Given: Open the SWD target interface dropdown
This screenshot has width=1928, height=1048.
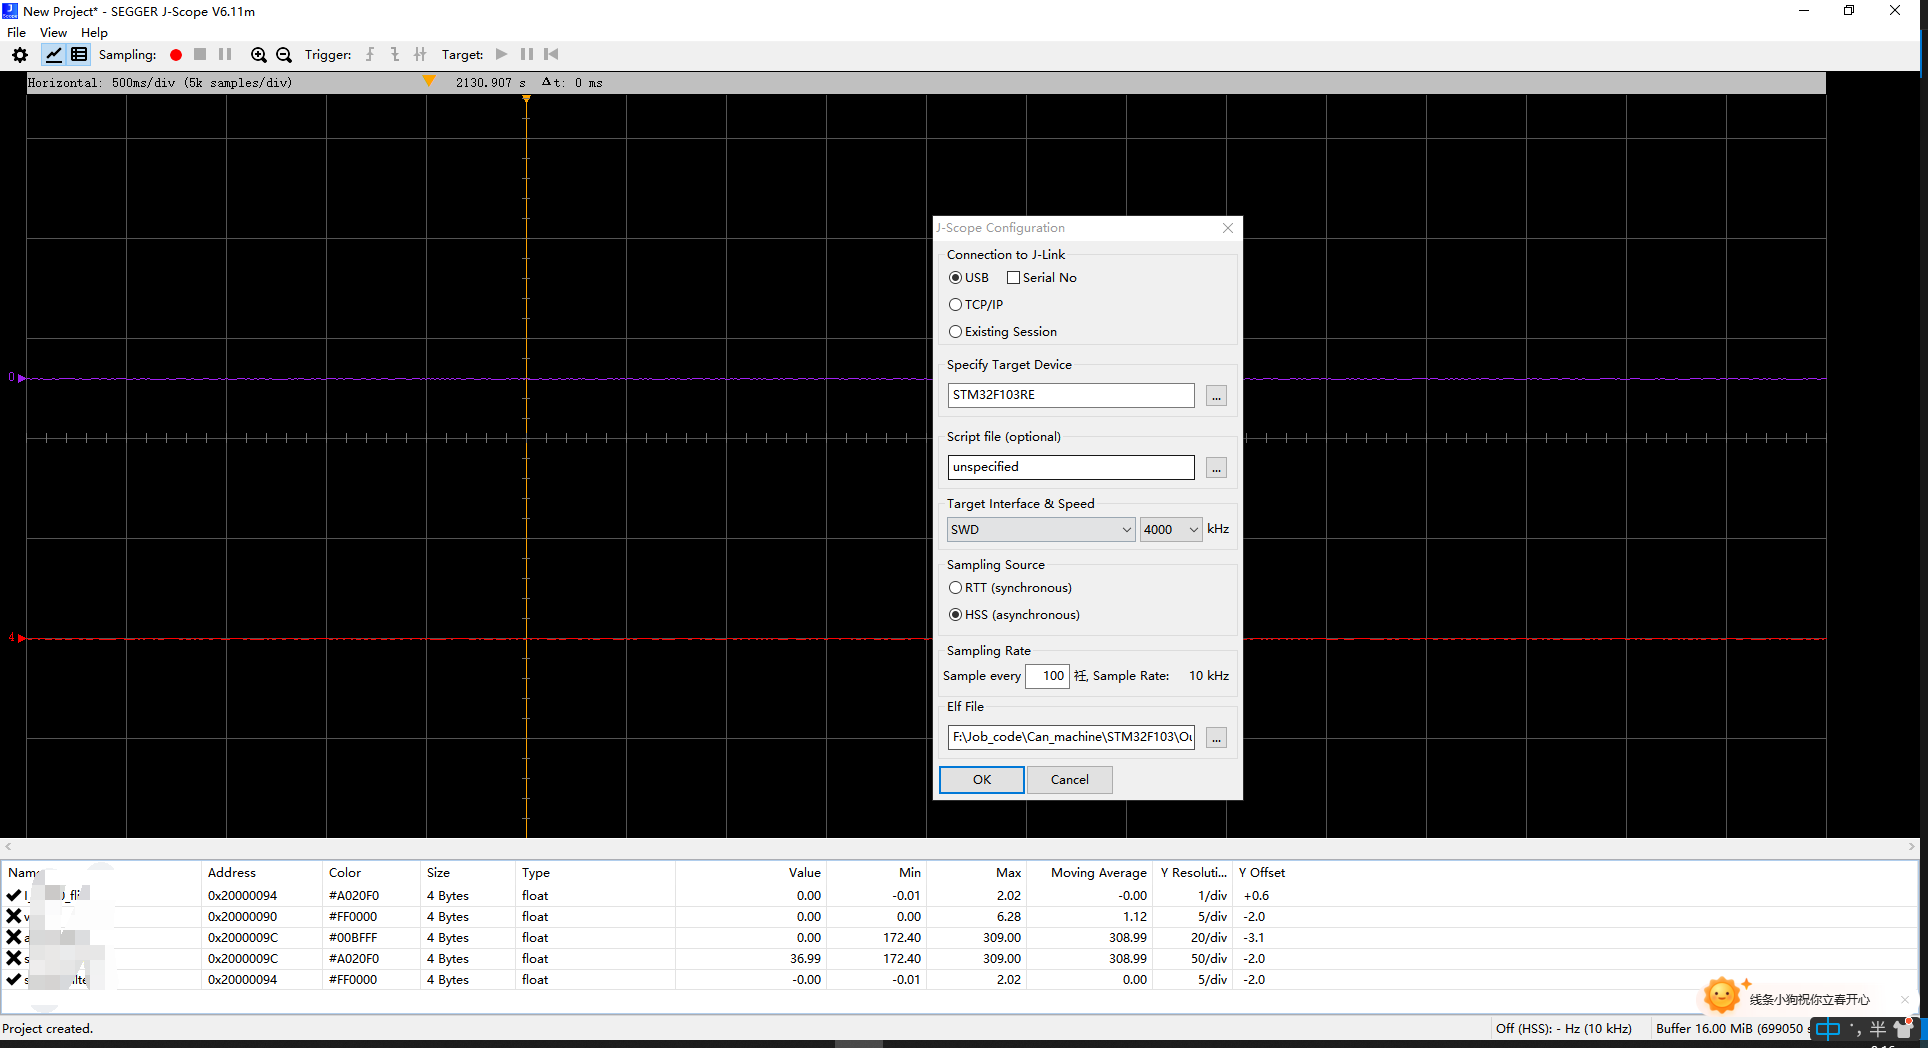Looking at the screenshot, I should point(1040,530).
